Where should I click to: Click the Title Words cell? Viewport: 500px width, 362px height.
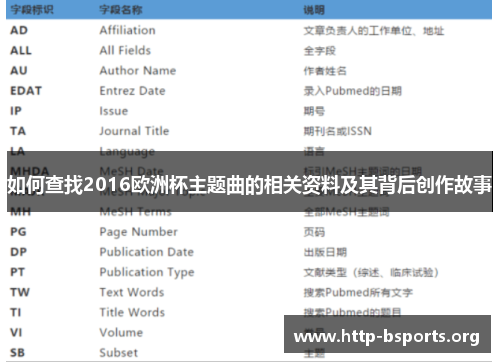[132, 313]
